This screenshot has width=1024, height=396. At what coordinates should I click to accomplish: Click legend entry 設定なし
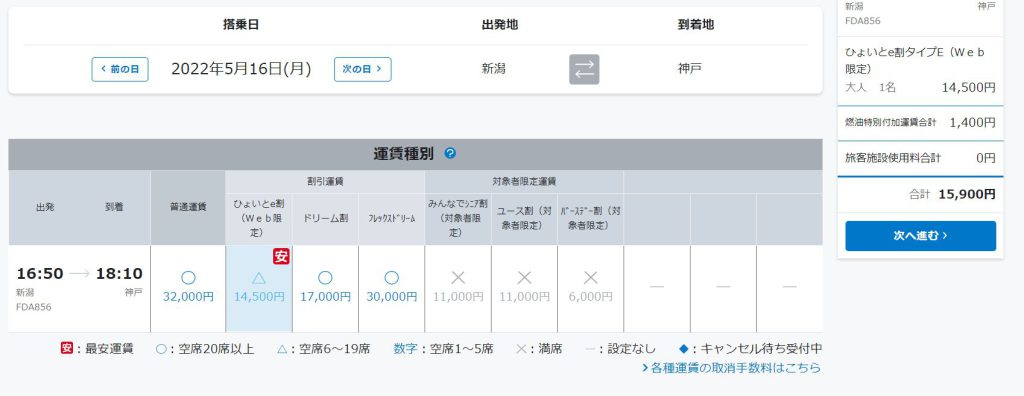click(x=620, y=349)
